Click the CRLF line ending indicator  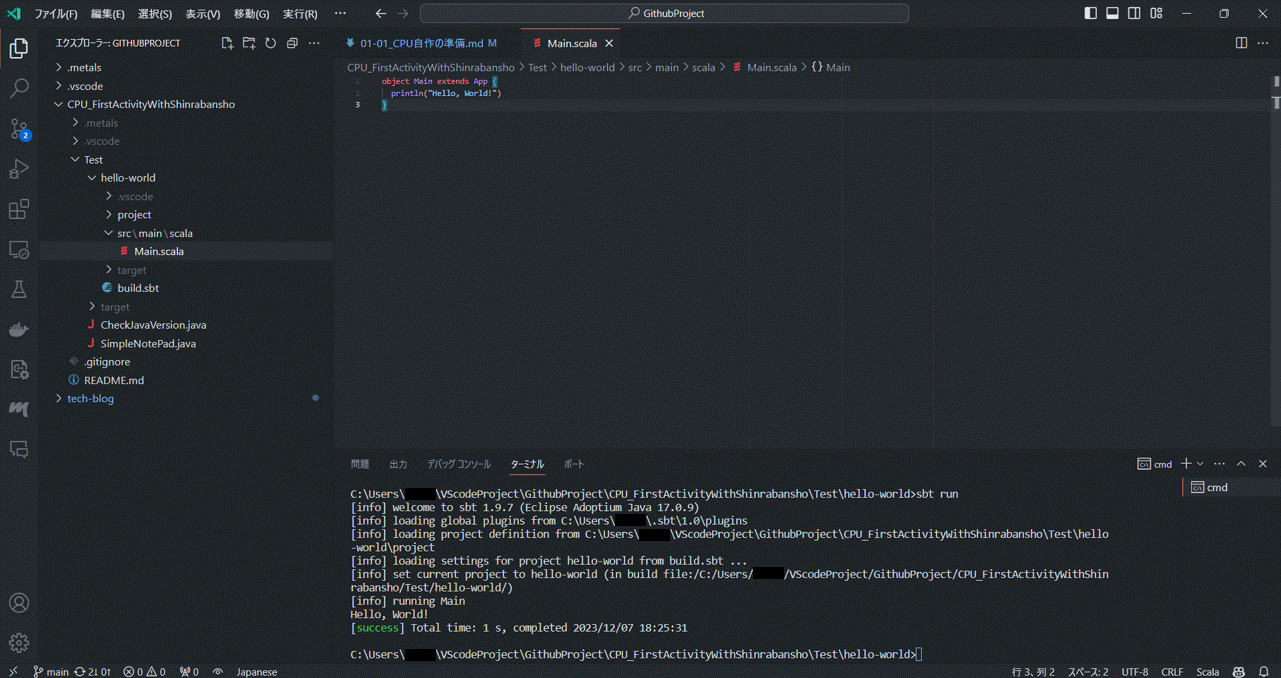click(1172, 672)
